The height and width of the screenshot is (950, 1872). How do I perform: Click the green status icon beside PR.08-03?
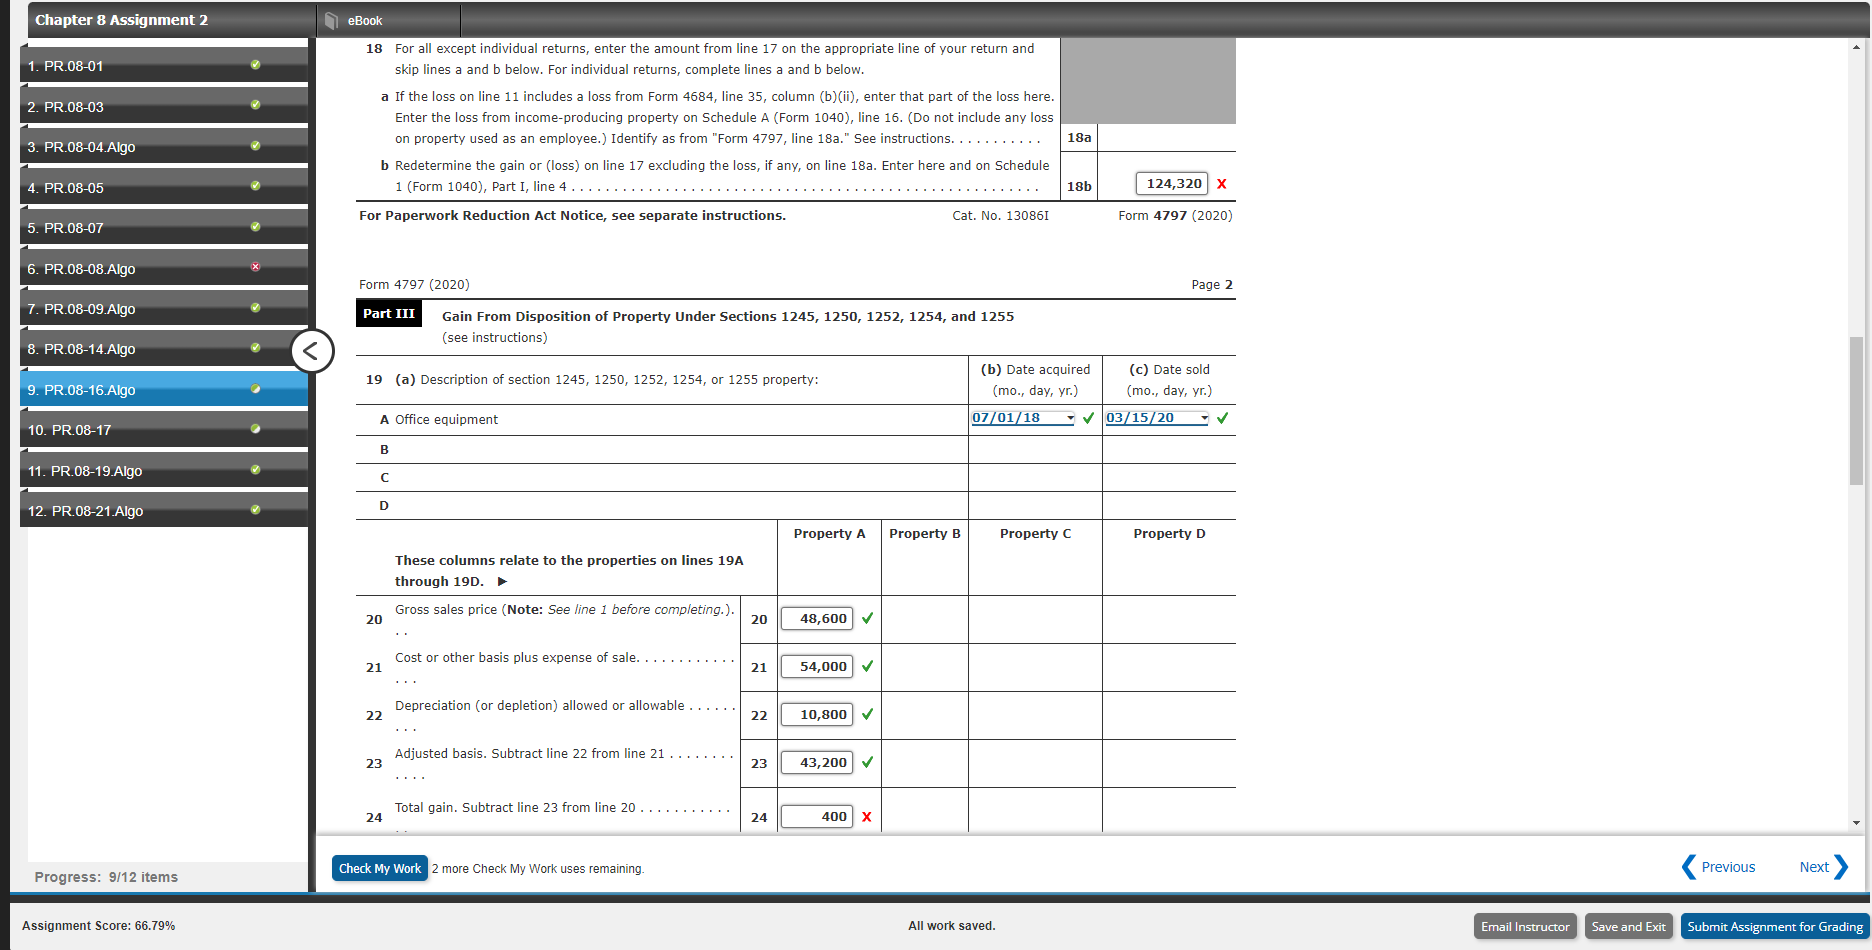pos(256,105)
